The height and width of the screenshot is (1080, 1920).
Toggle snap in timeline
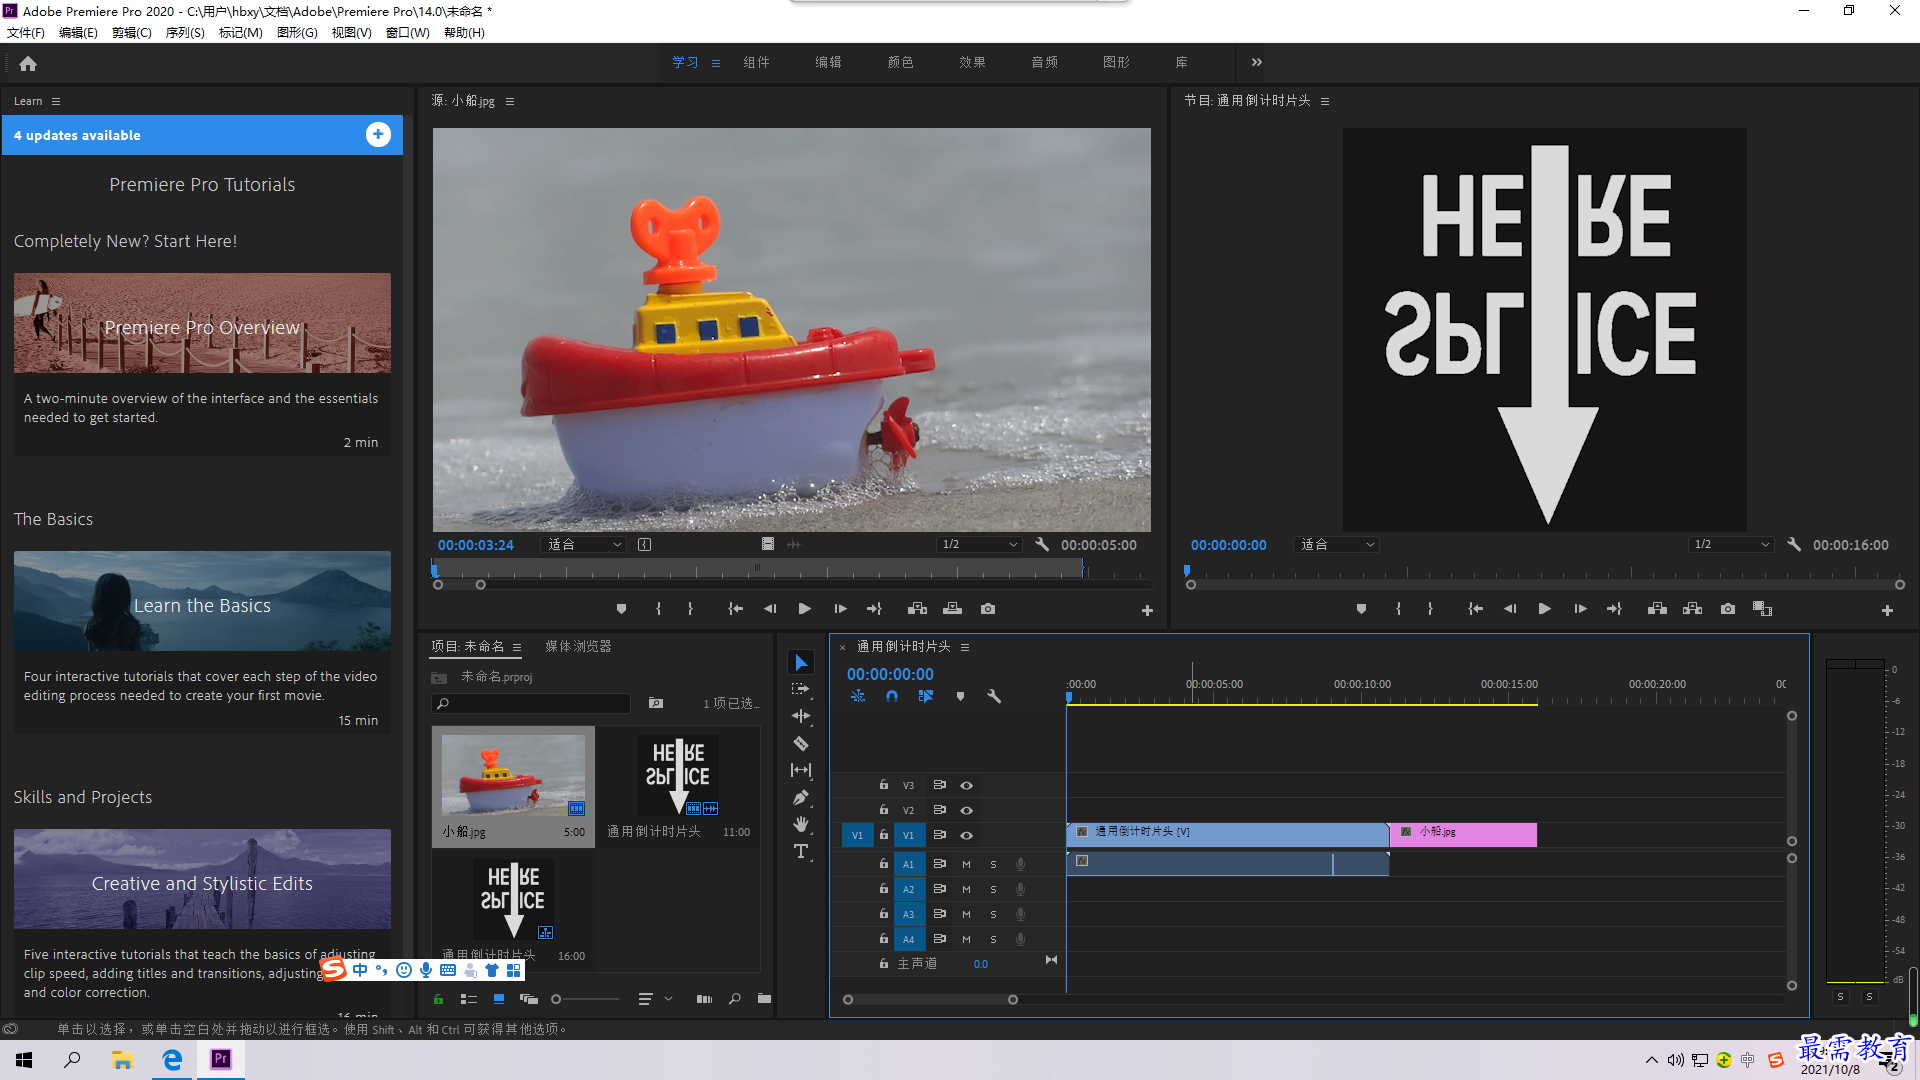click(x=892, y=696)
